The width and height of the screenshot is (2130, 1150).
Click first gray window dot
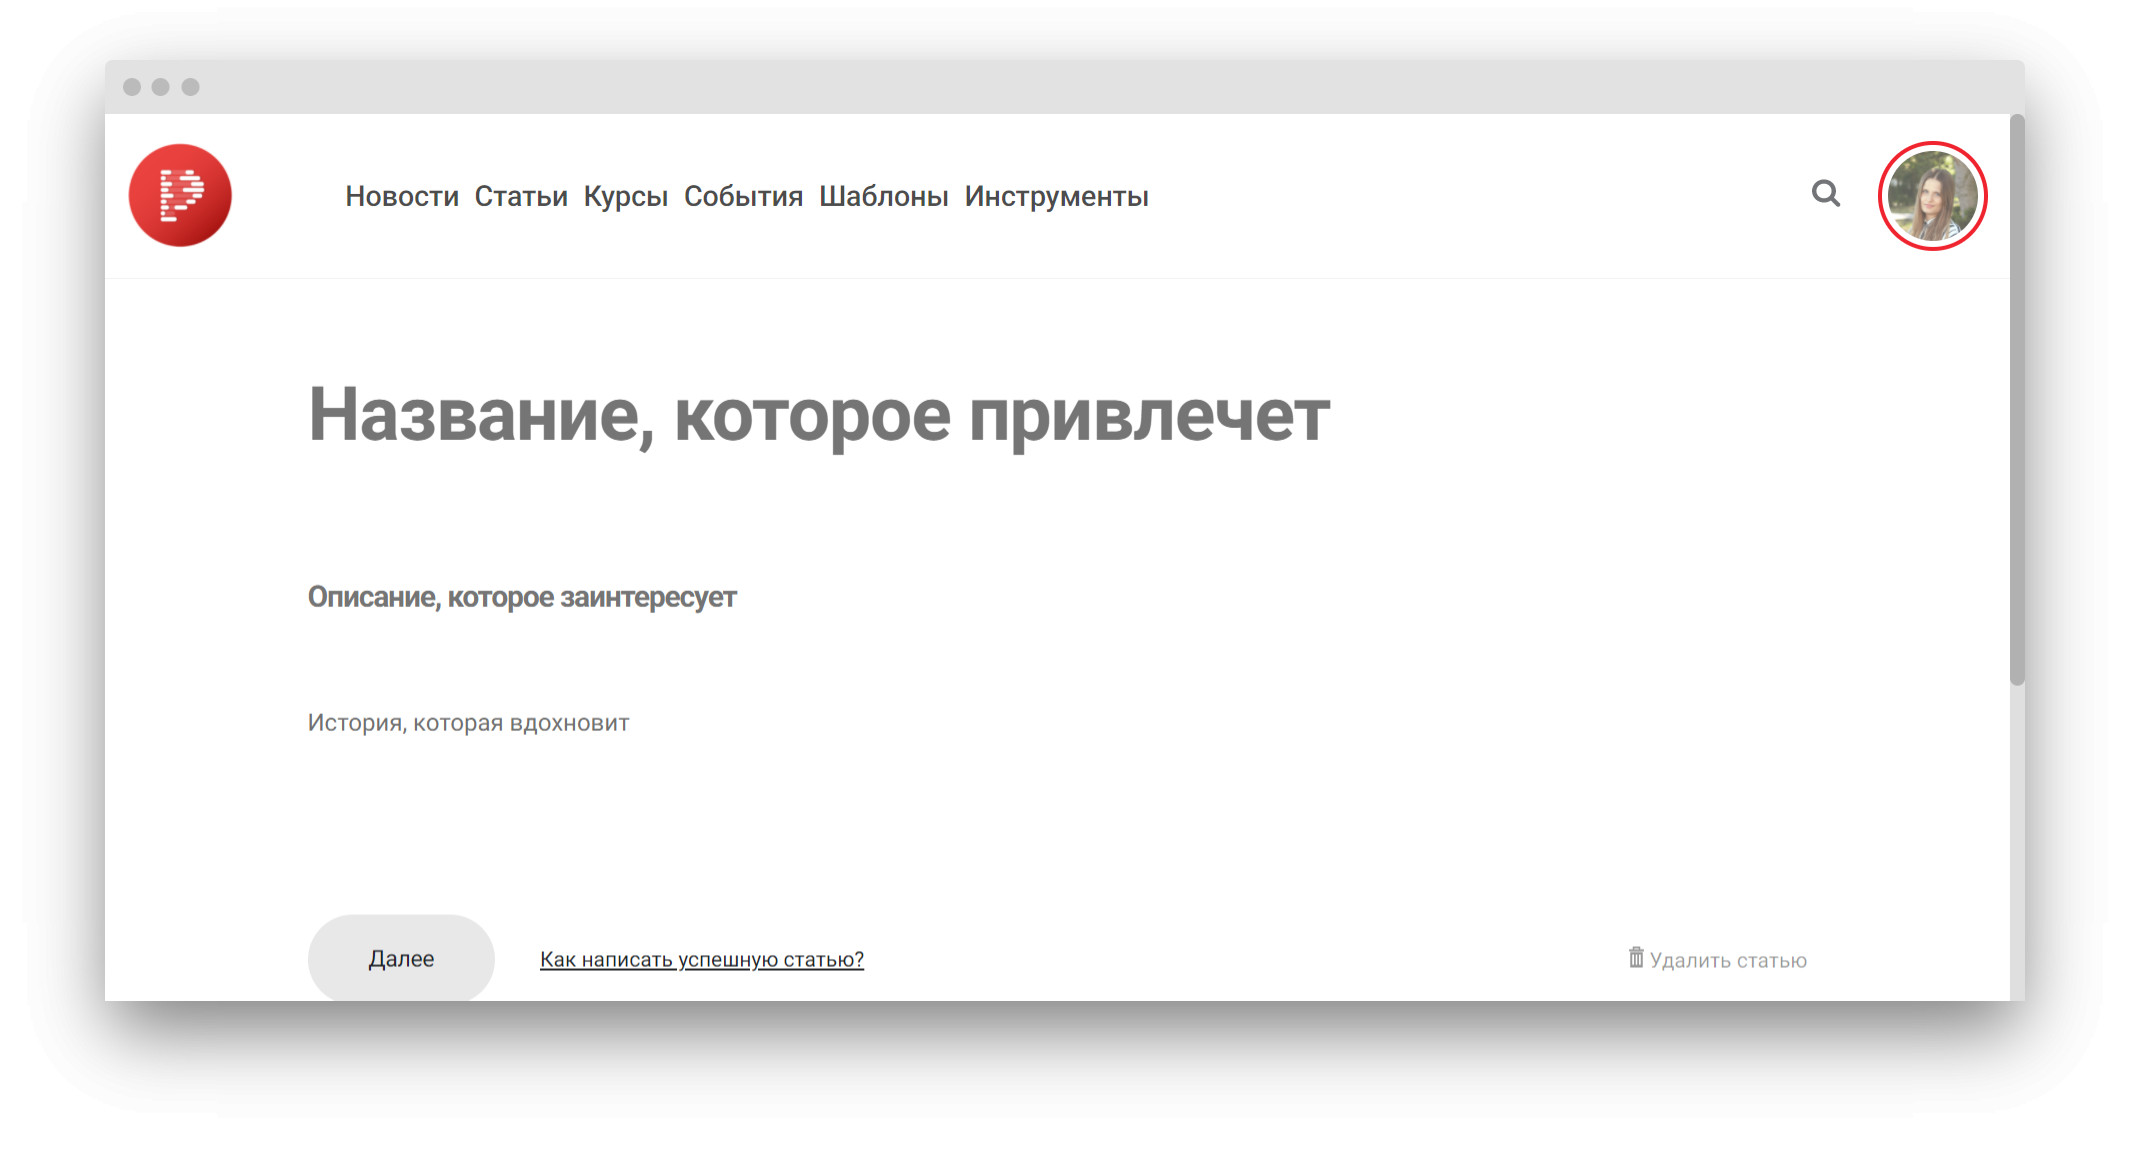131,87
